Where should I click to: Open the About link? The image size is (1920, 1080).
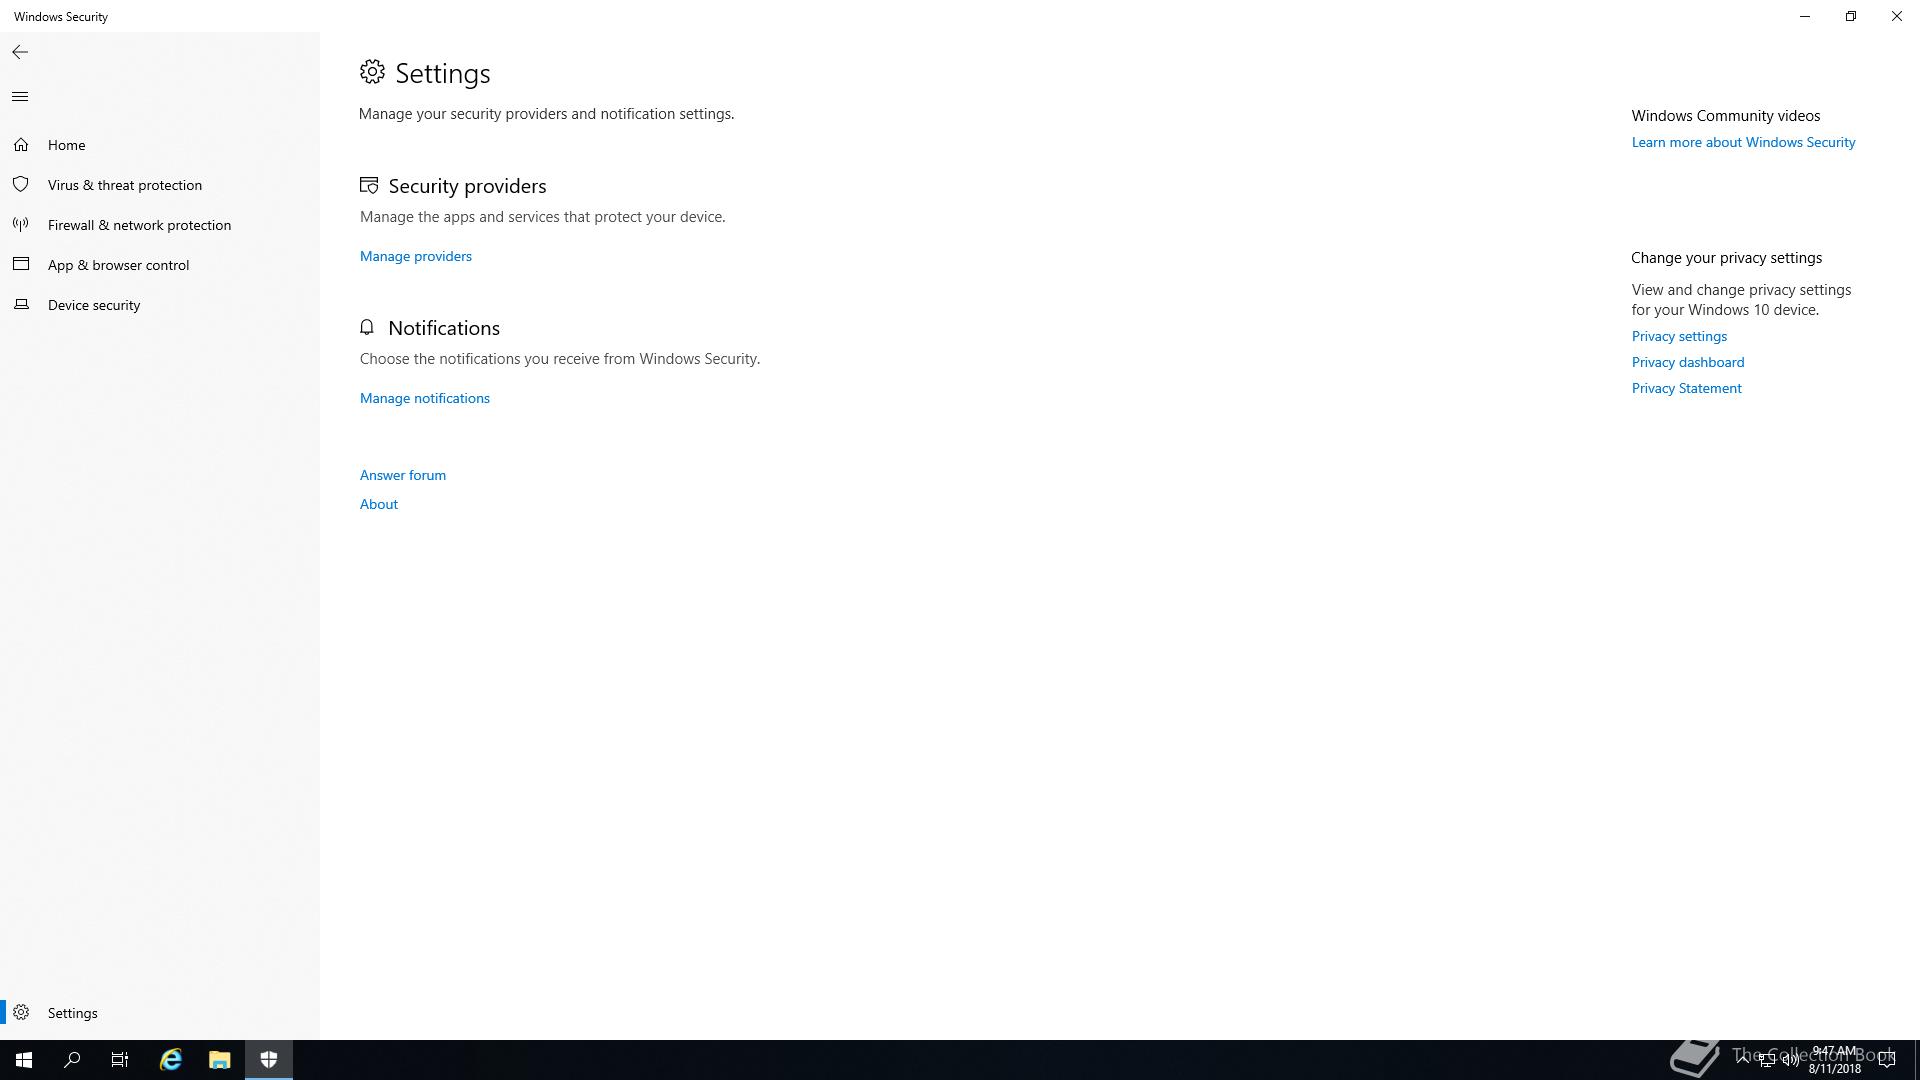pyautogui.click(x=379, y=505)
